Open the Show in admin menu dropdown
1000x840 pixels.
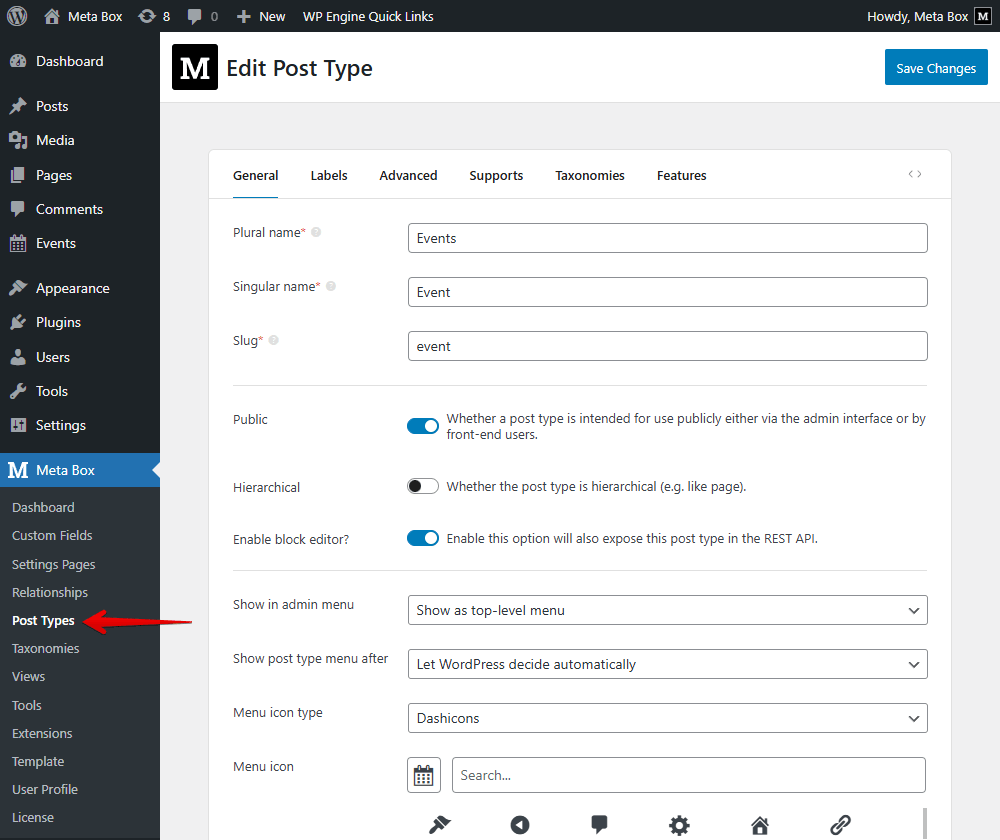(667, 610)
